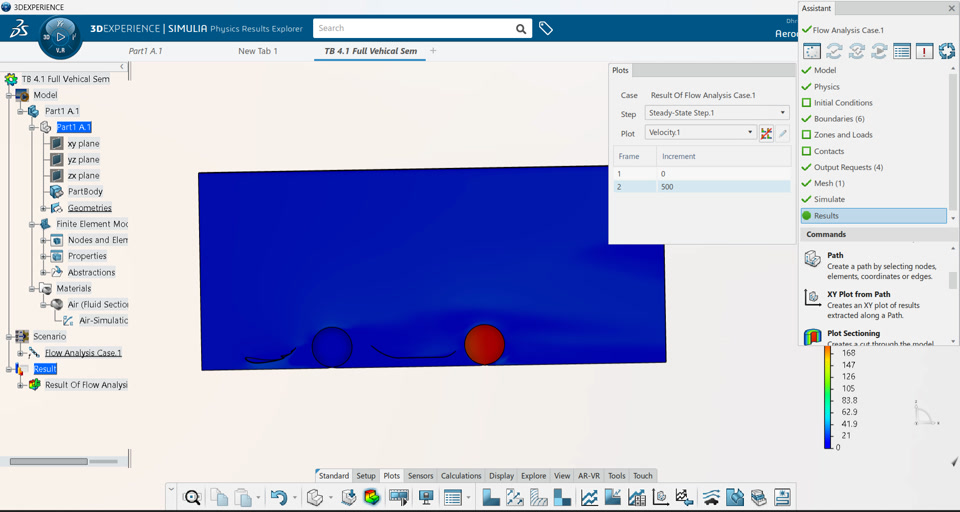Select frame 2 increment 500 row
This screenshot has width=960, height=512.
coord(702,187)
